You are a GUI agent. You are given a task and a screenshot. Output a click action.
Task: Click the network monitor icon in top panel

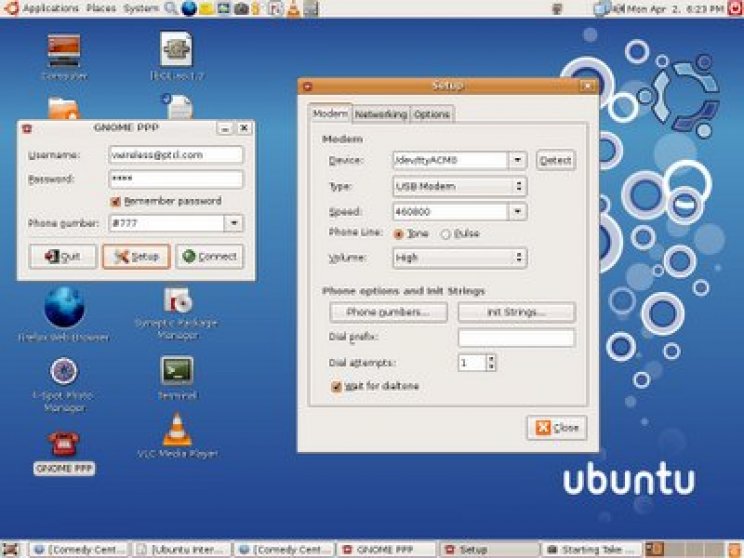click(601, 9)
